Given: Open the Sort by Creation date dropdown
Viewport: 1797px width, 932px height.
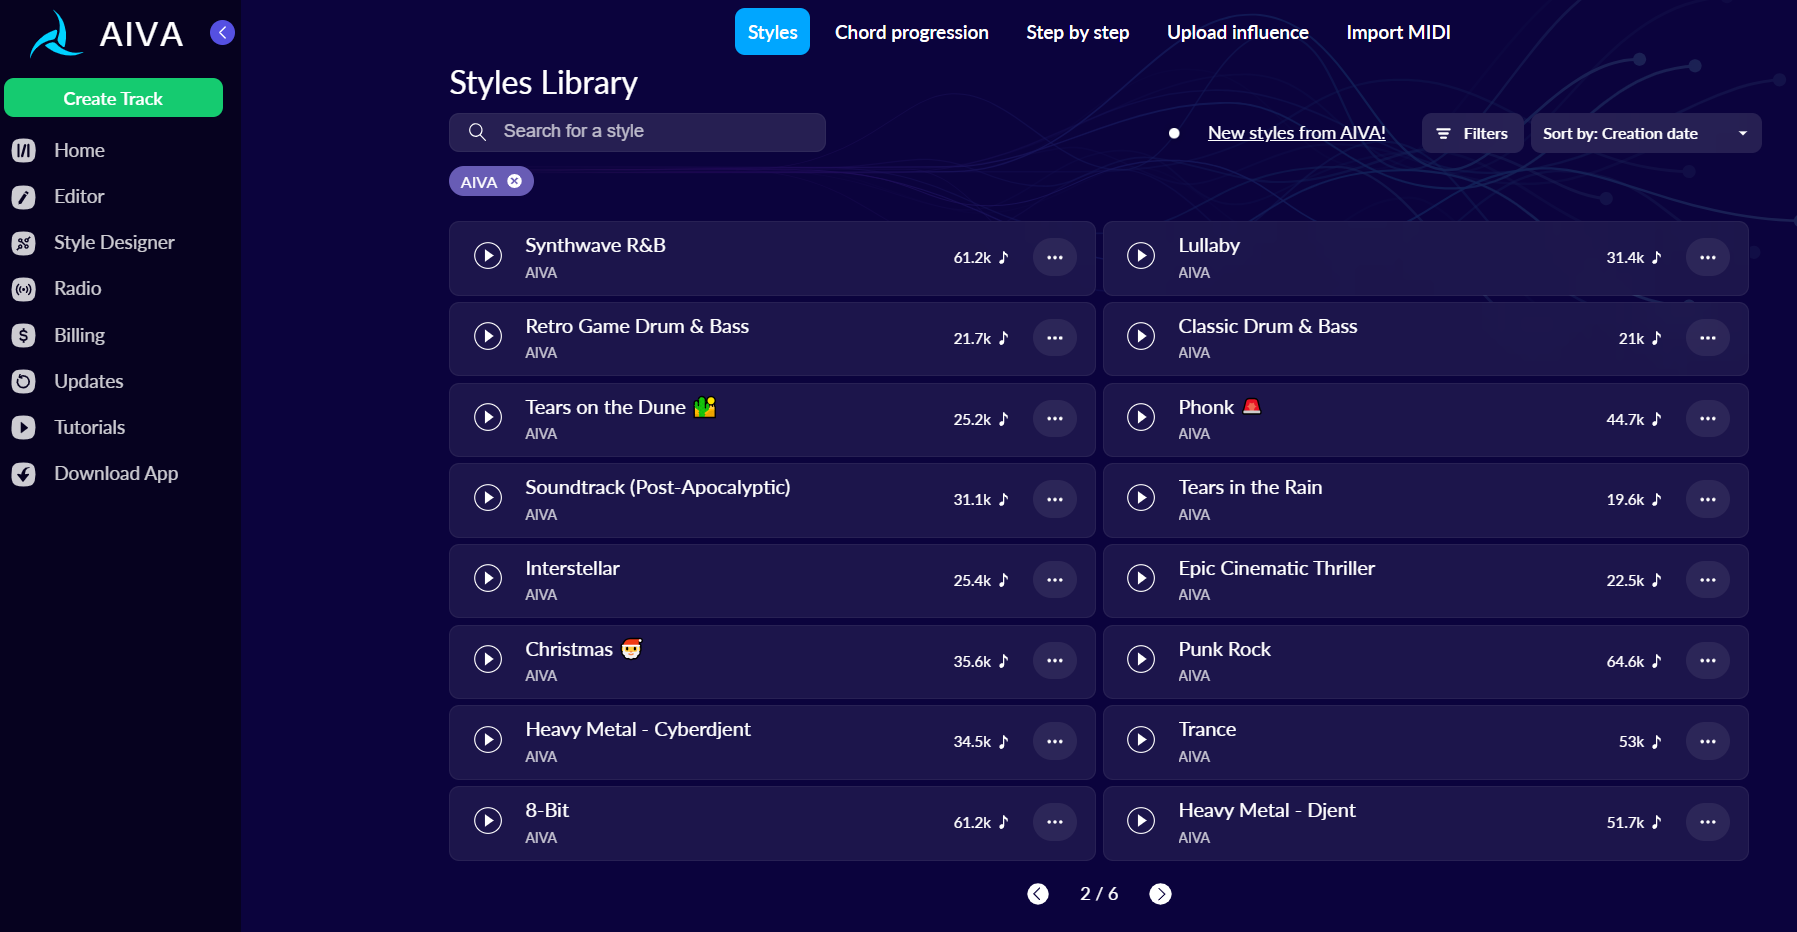Looking at the screenshot, I should pyautogui.click(x=1644, y=133).
